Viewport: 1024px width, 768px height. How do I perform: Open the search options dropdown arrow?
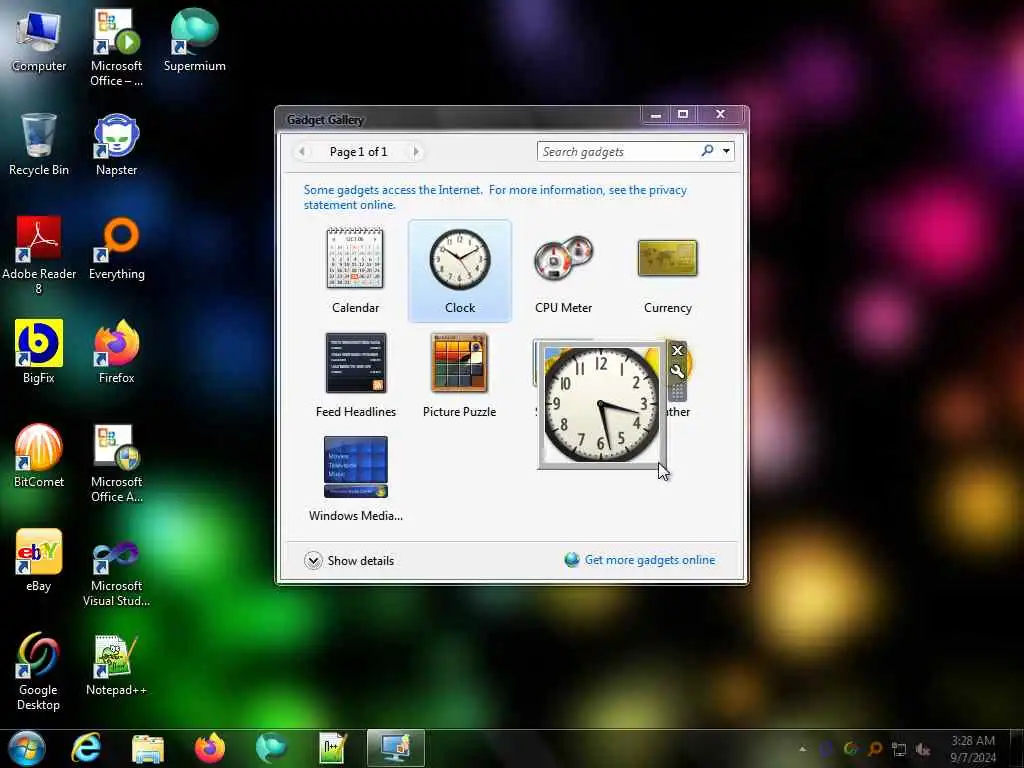pos(726,152)
